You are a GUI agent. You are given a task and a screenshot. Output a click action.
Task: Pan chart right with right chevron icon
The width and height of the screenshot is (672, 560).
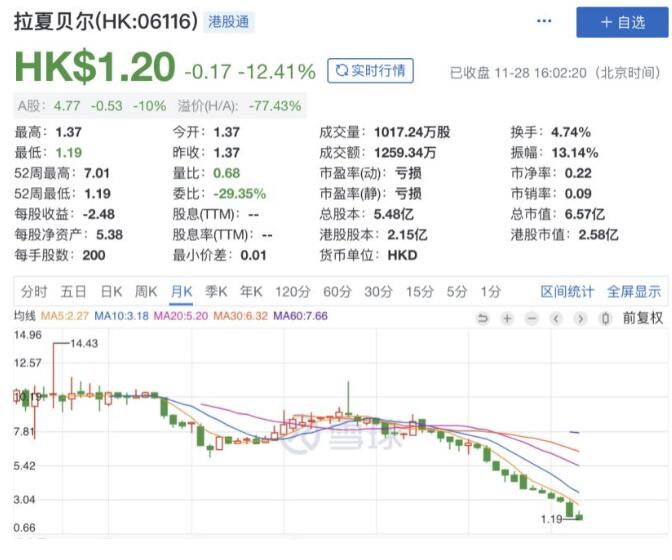[581, 318]
